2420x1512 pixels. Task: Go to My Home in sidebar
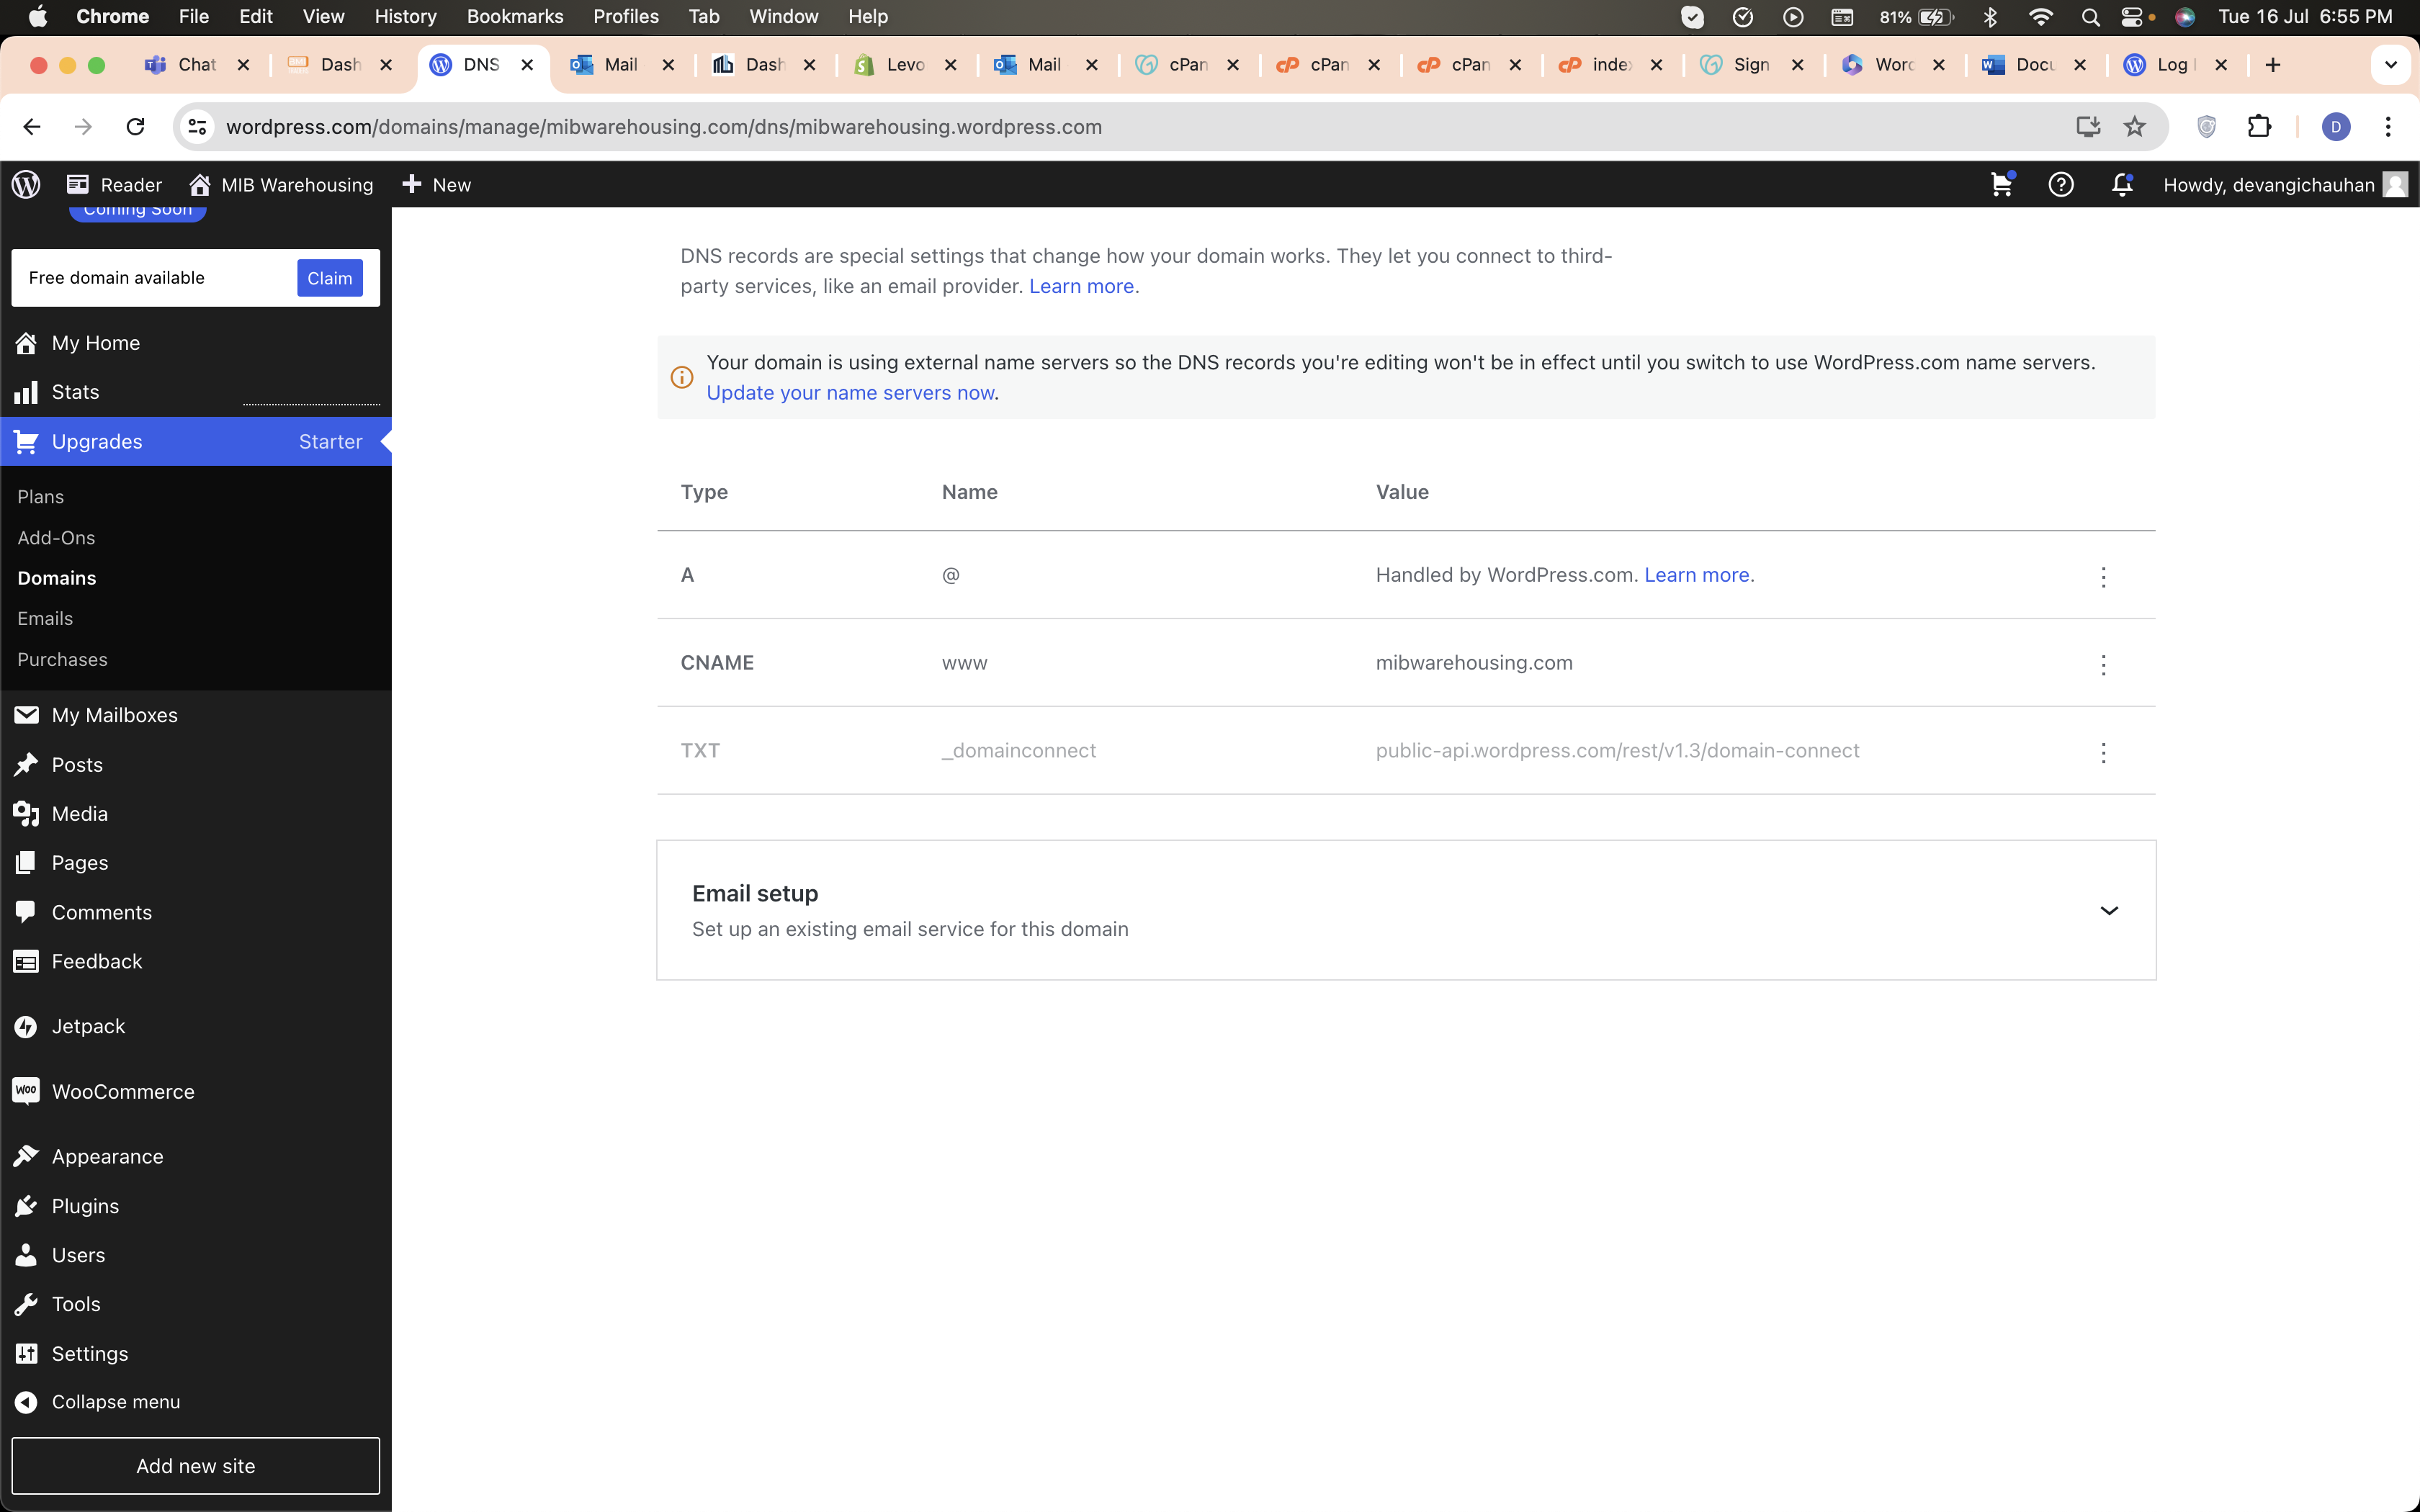coord(196,343)
